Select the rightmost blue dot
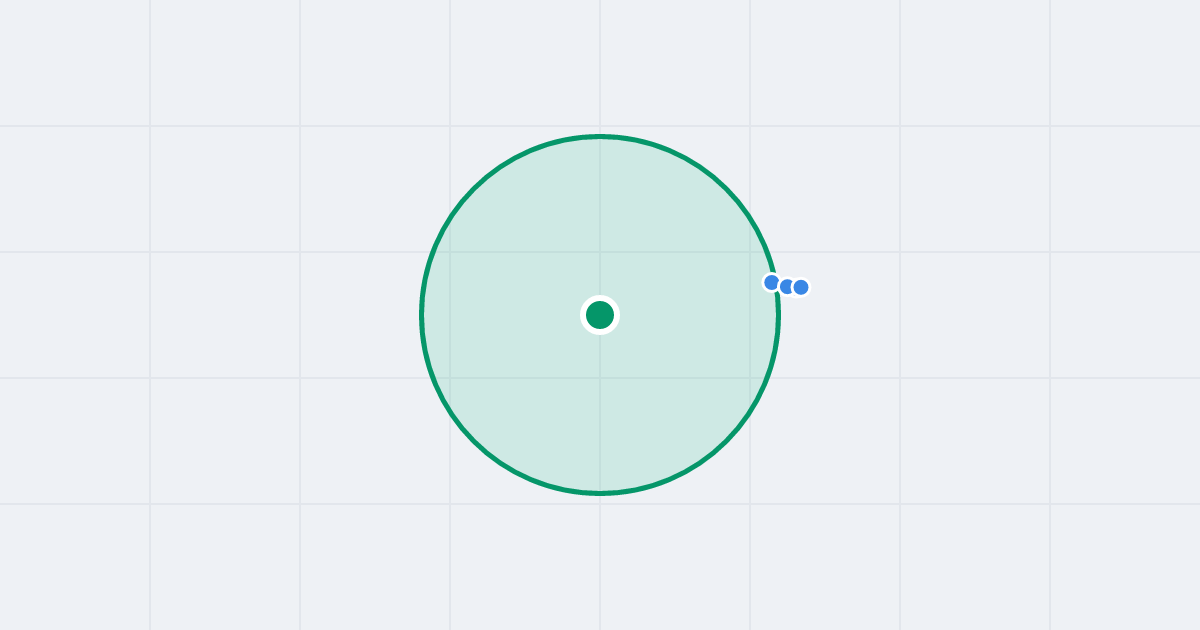The width and height of the screenshot is (1200, 630). [x=801, y=287]
